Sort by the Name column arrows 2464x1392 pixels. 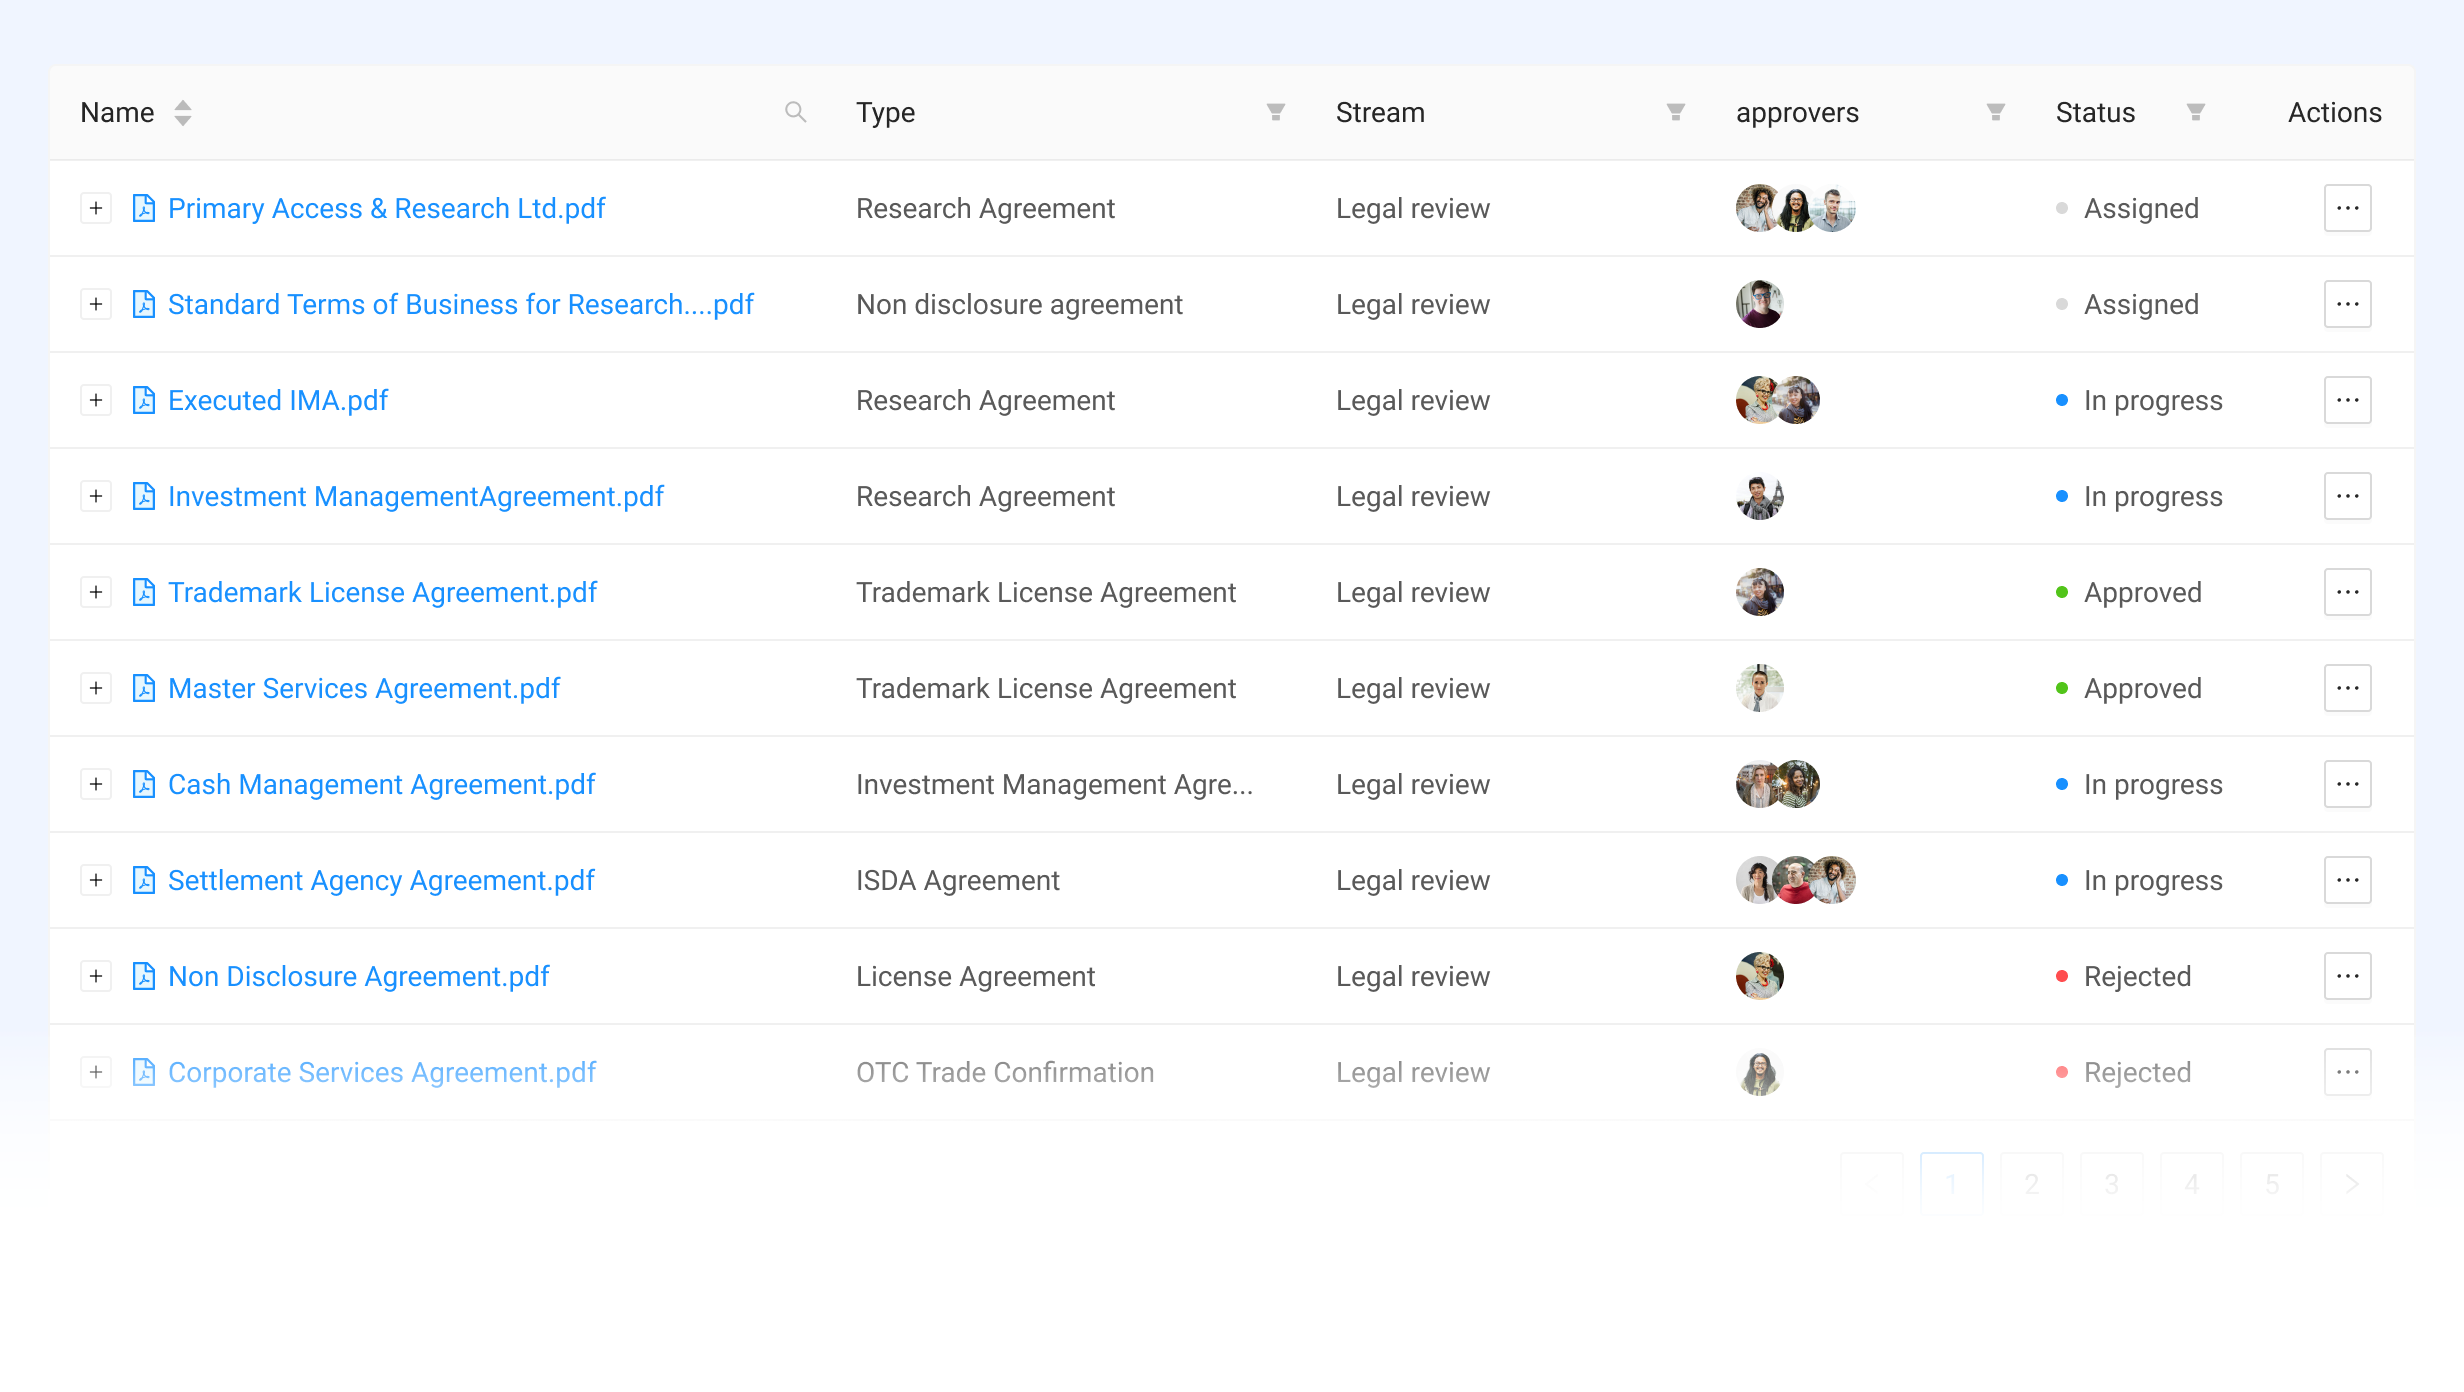point(182,113)
